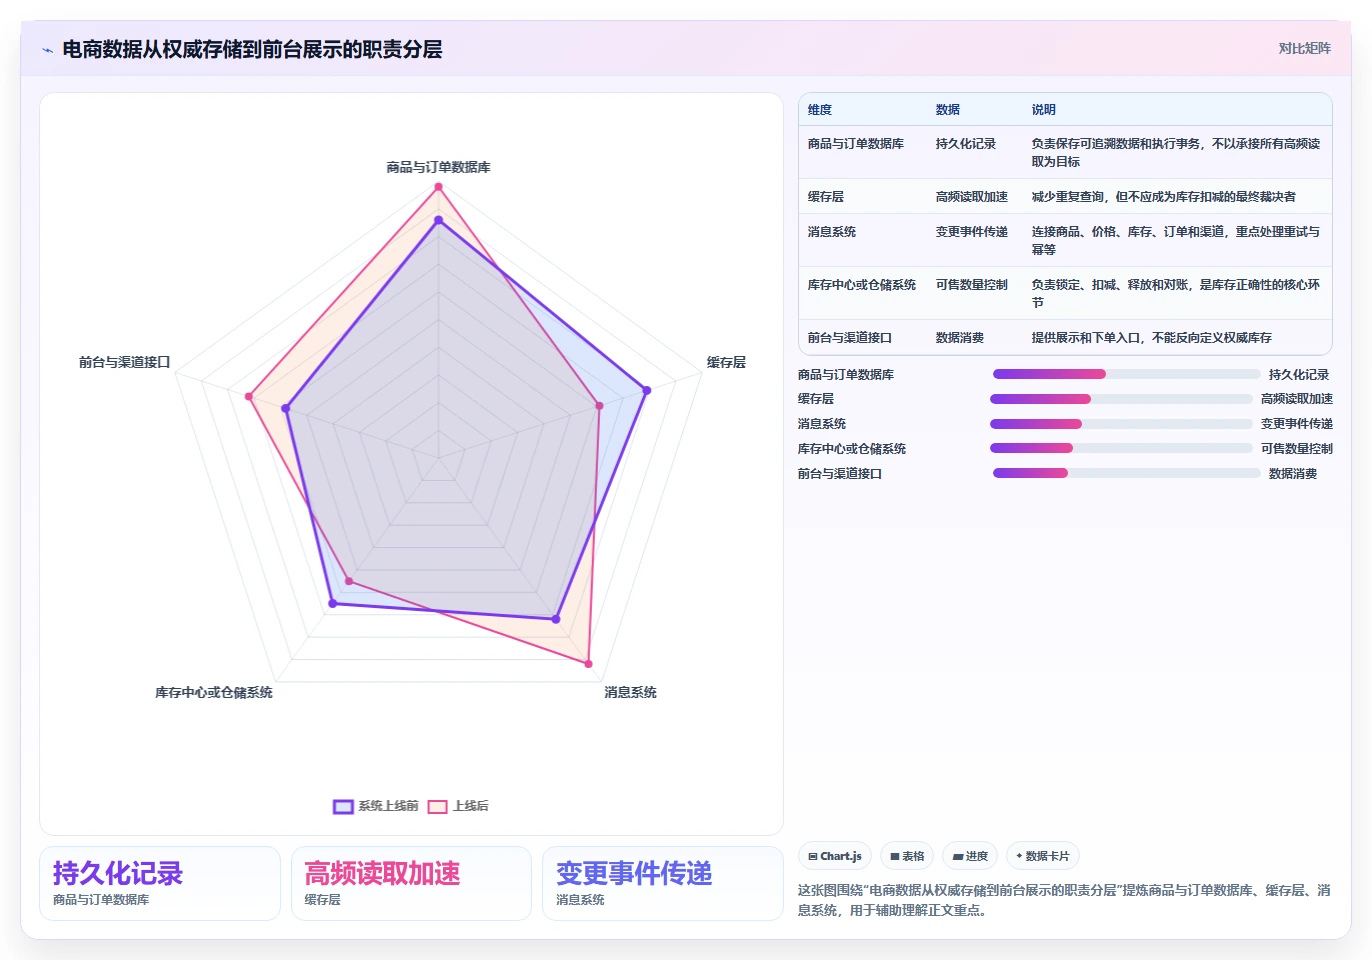Click the Chart.js tag chip
The height and width of the screenshot is (960, 1372).
[835, 856]
